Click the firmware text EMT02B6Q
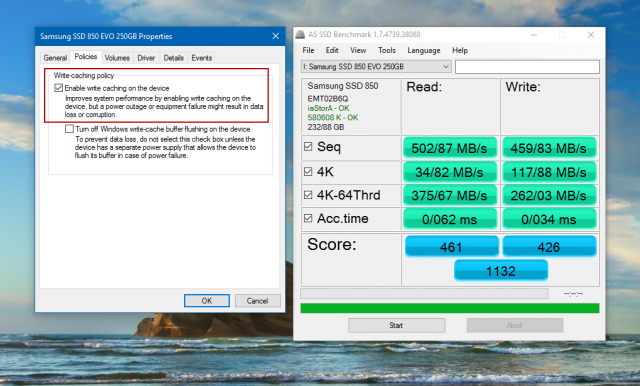 (x=328, y=99)
